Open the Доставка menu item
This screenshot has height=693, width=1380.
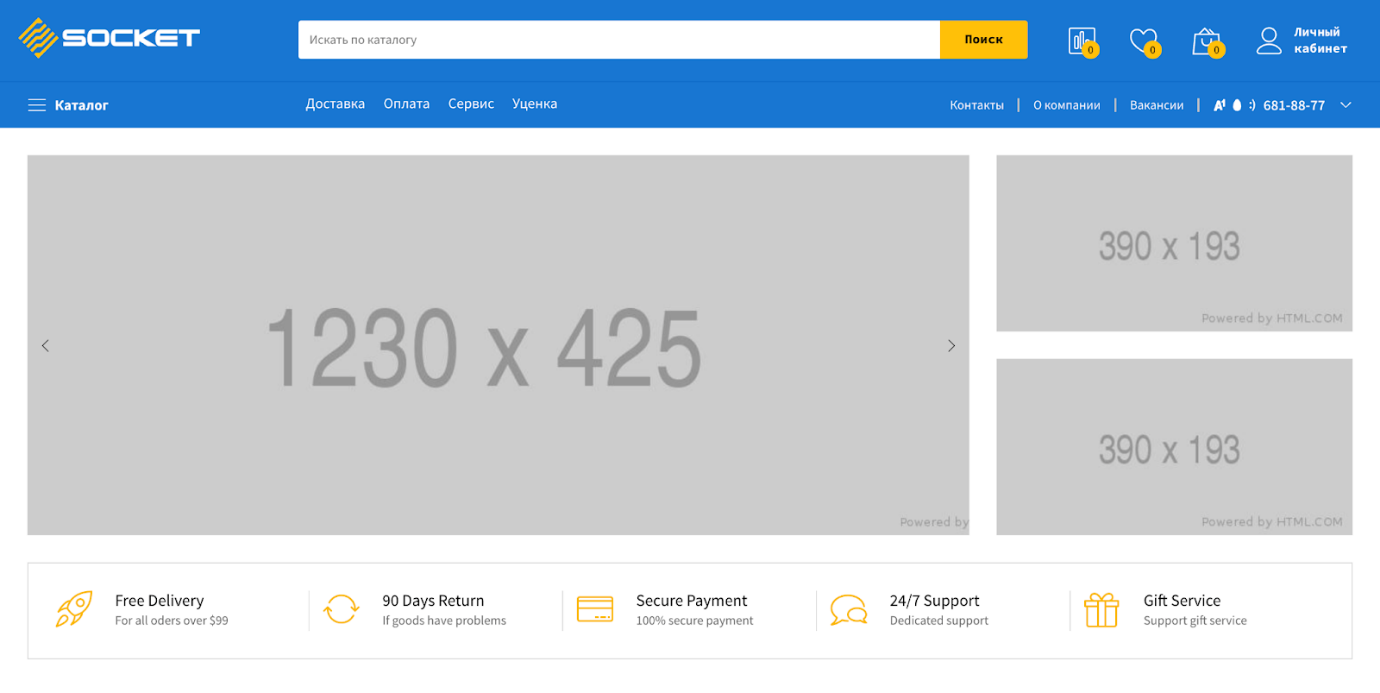[x=335, y=104]
